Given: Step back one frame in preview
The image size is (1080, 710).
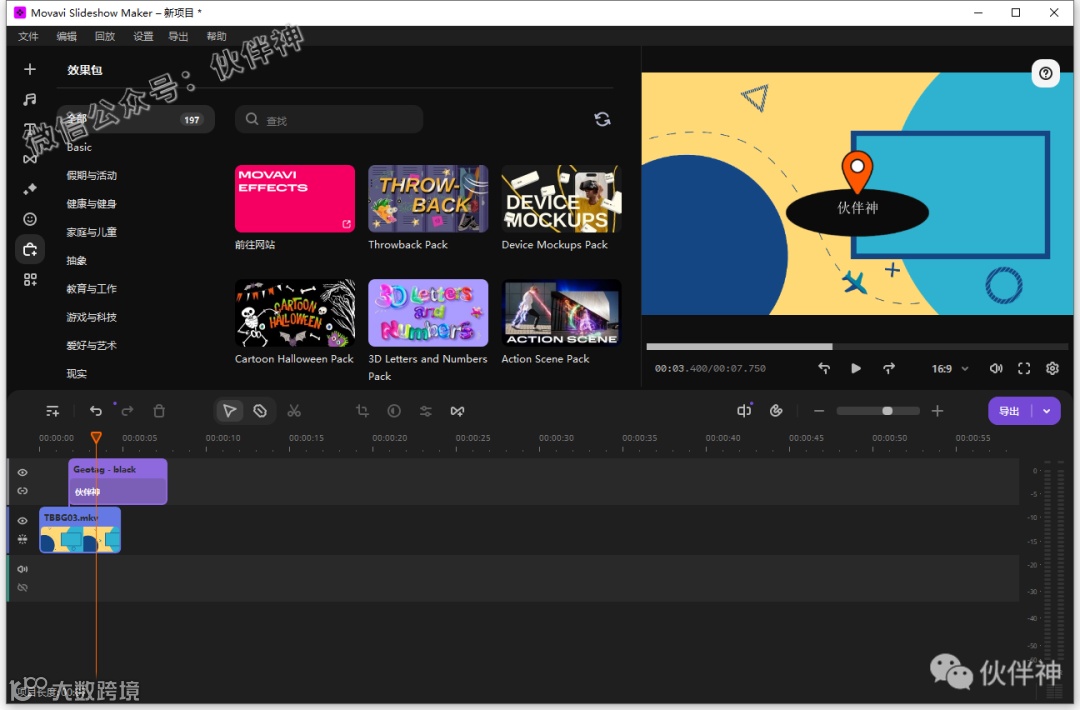Looking at the screenshot, I should tap(824, 368).
